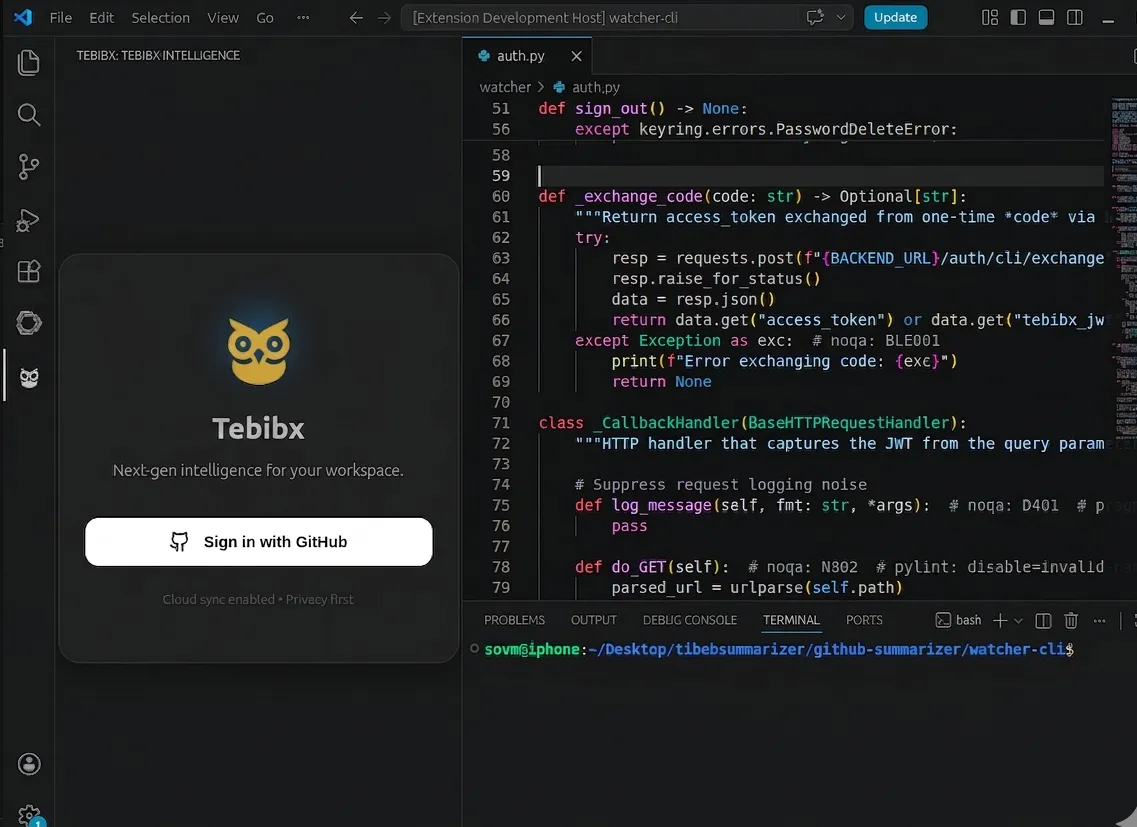
Task: Open the Extensions view
Action: (28, 271)
